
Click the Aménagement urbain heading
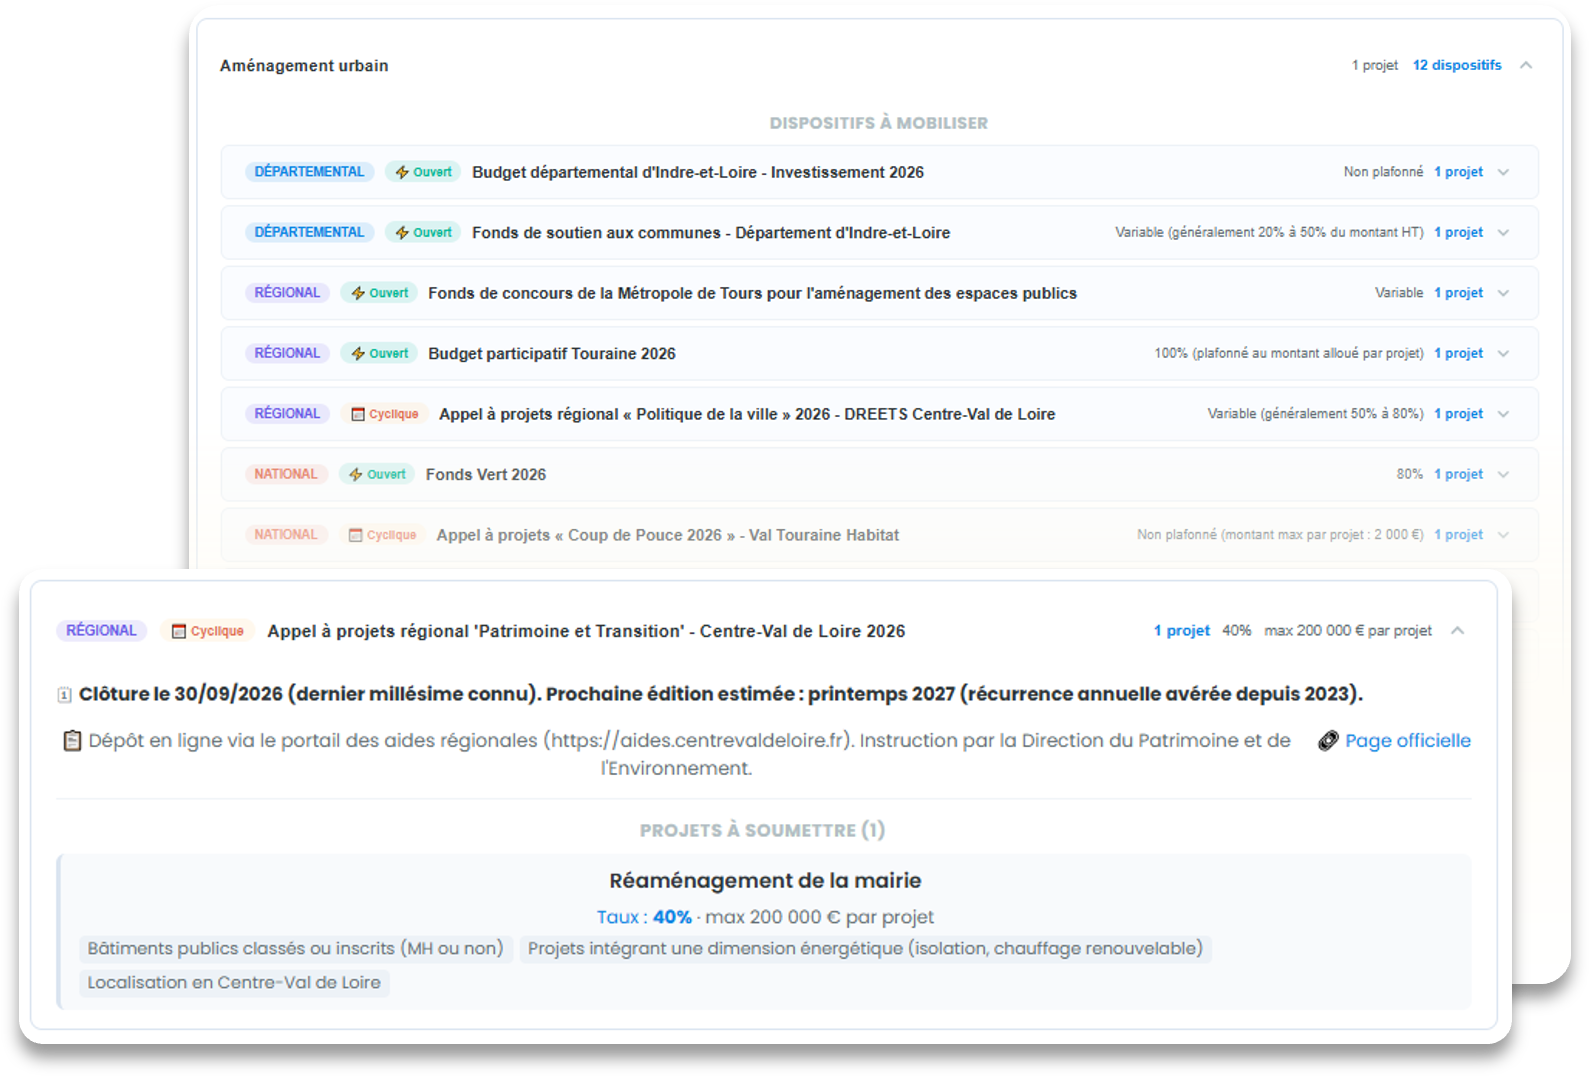(x=304, y=66)
